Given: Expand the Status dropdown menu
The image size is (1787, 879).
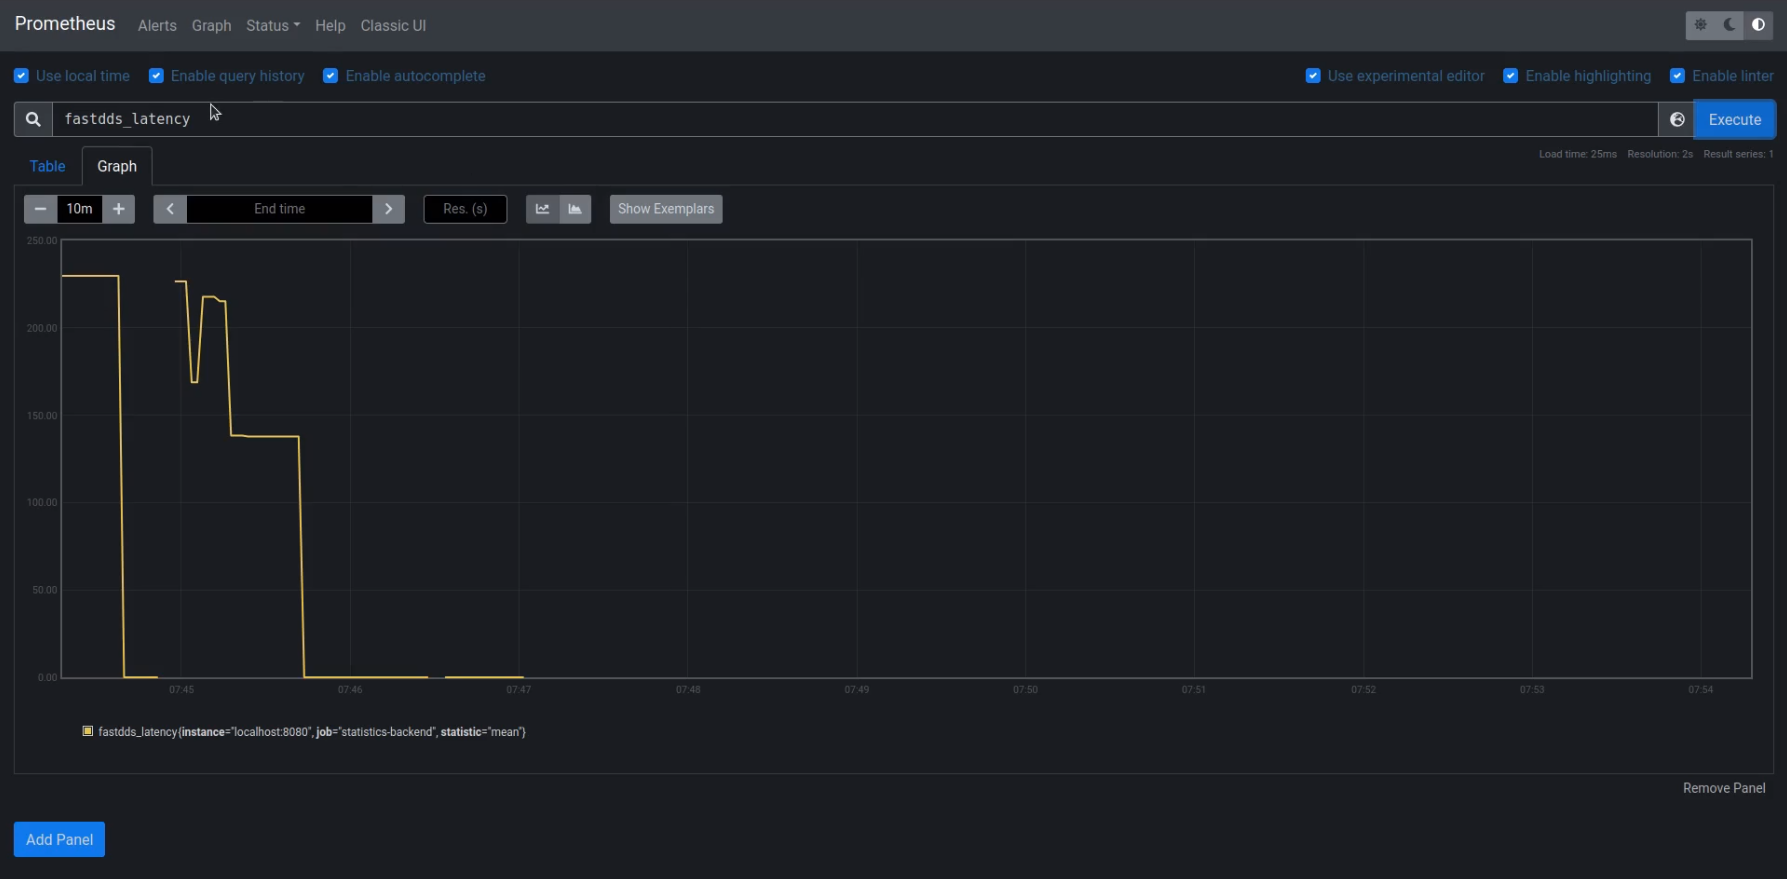Looking at the screenshot, I should click(x=272, y=26).
